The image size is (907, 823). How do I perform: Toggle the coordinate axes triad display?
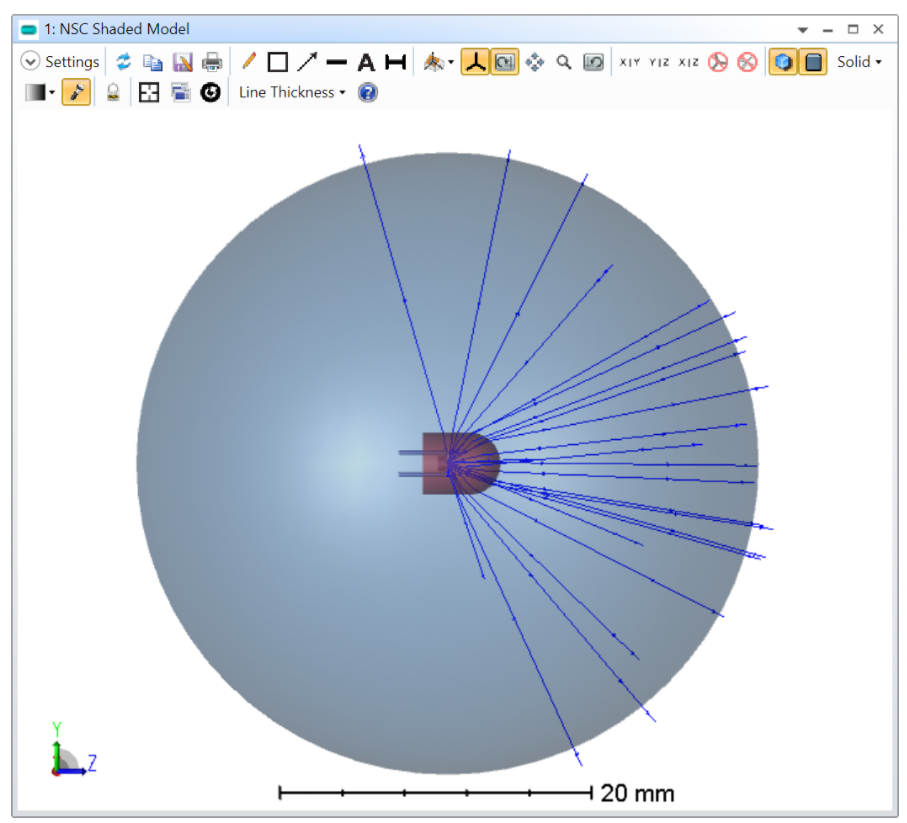[x=475, y=61]
